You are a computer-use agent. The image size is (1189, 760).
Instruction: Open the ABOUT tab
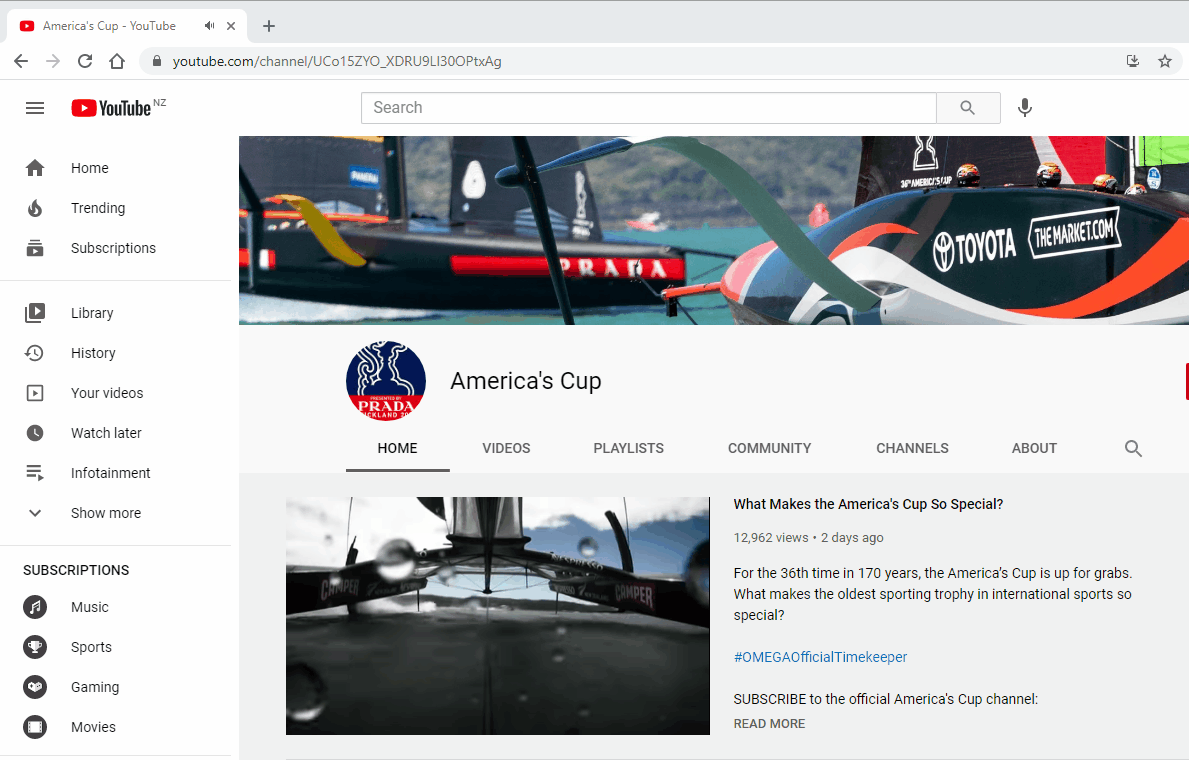pos(1034,448)
